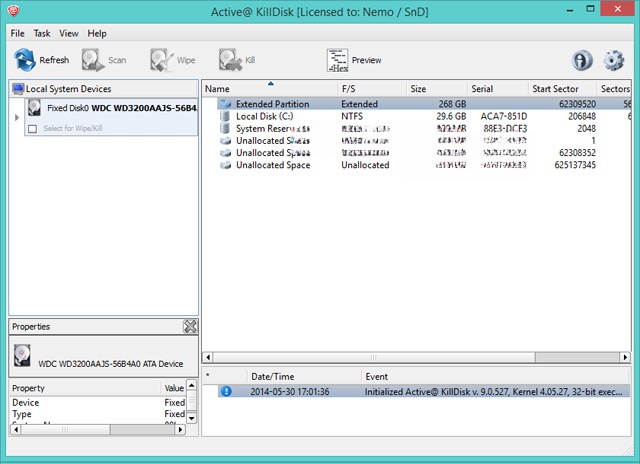This screenshot has height=464, width=640.
Task: Click the Device property row
Action: [x=98, y=402]
